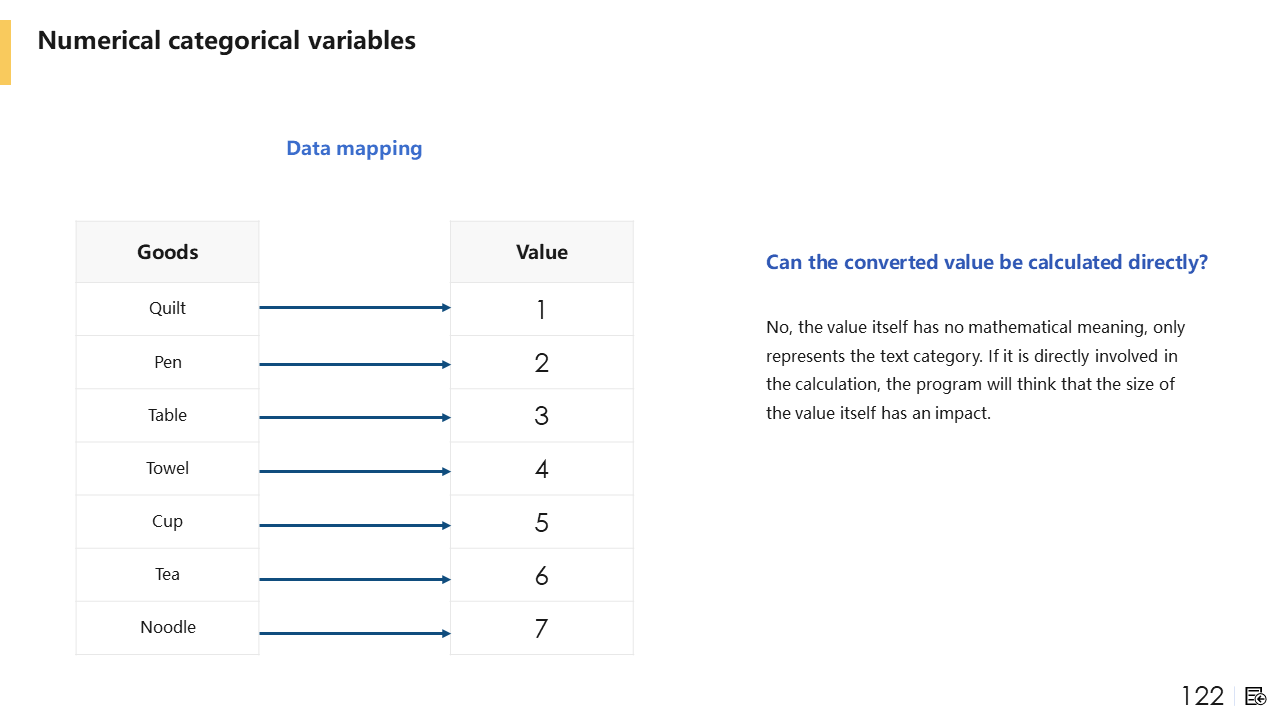Click the slide number 122
Viewport: 1280px width, 720px height.
tap(1202, 696)
